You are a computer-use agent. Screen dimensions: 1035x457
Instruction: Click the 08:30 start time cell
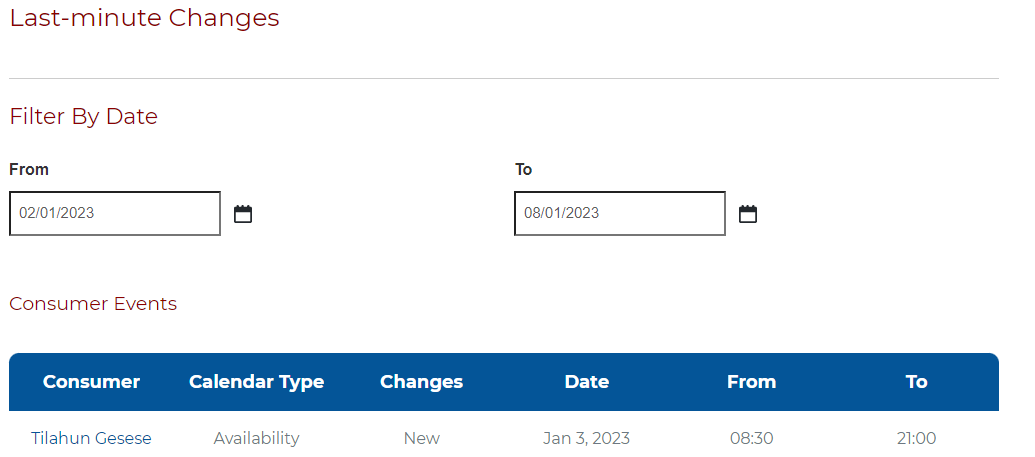point(751,438)
